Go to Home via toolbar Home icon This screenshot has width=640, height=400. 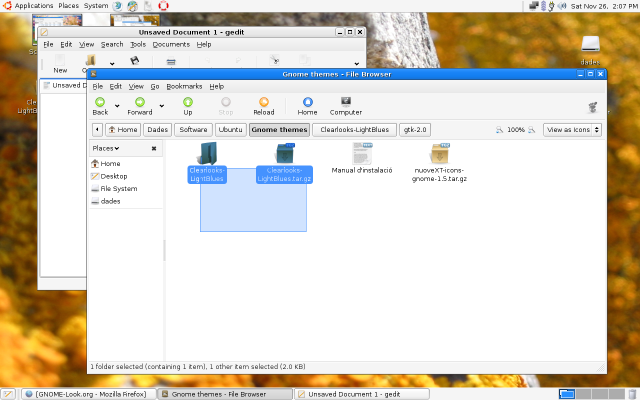click(x=307, y=102)
